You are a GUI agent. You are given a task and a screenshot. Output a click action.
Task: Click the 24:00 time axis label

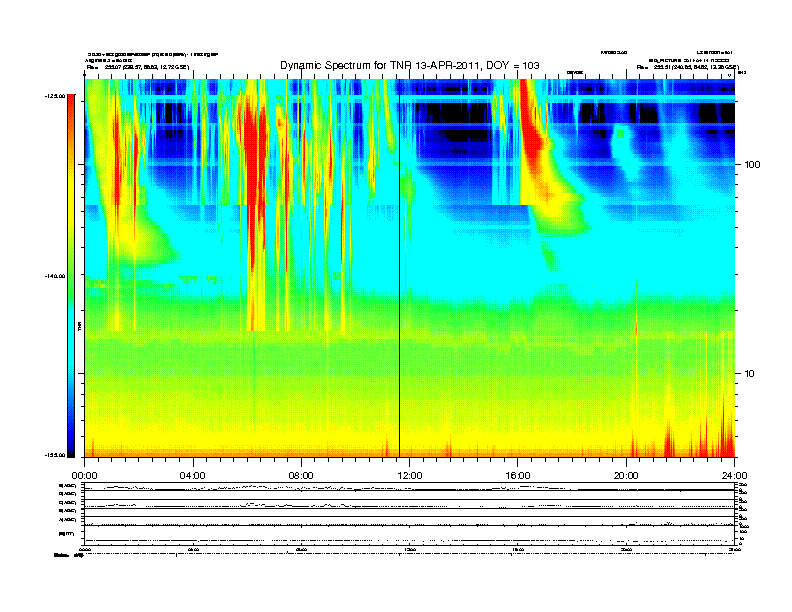point(734,476)
